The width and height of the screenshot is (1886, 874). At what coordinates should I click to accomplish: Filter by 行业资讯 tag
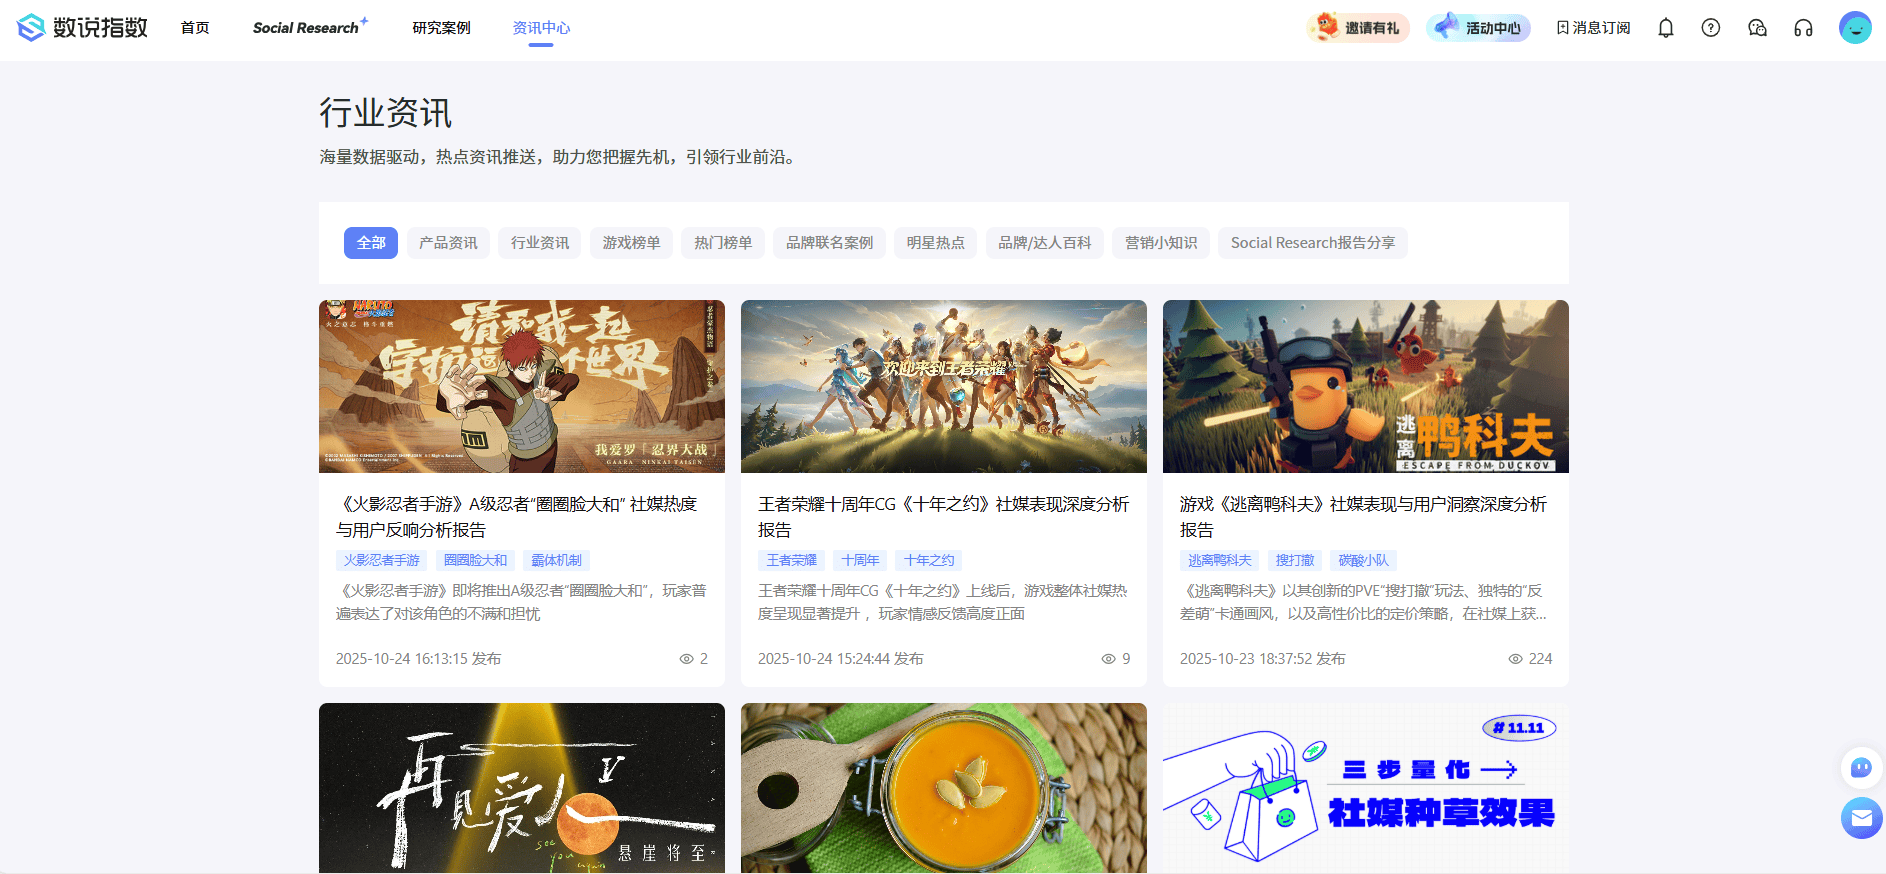pos(540,243)
